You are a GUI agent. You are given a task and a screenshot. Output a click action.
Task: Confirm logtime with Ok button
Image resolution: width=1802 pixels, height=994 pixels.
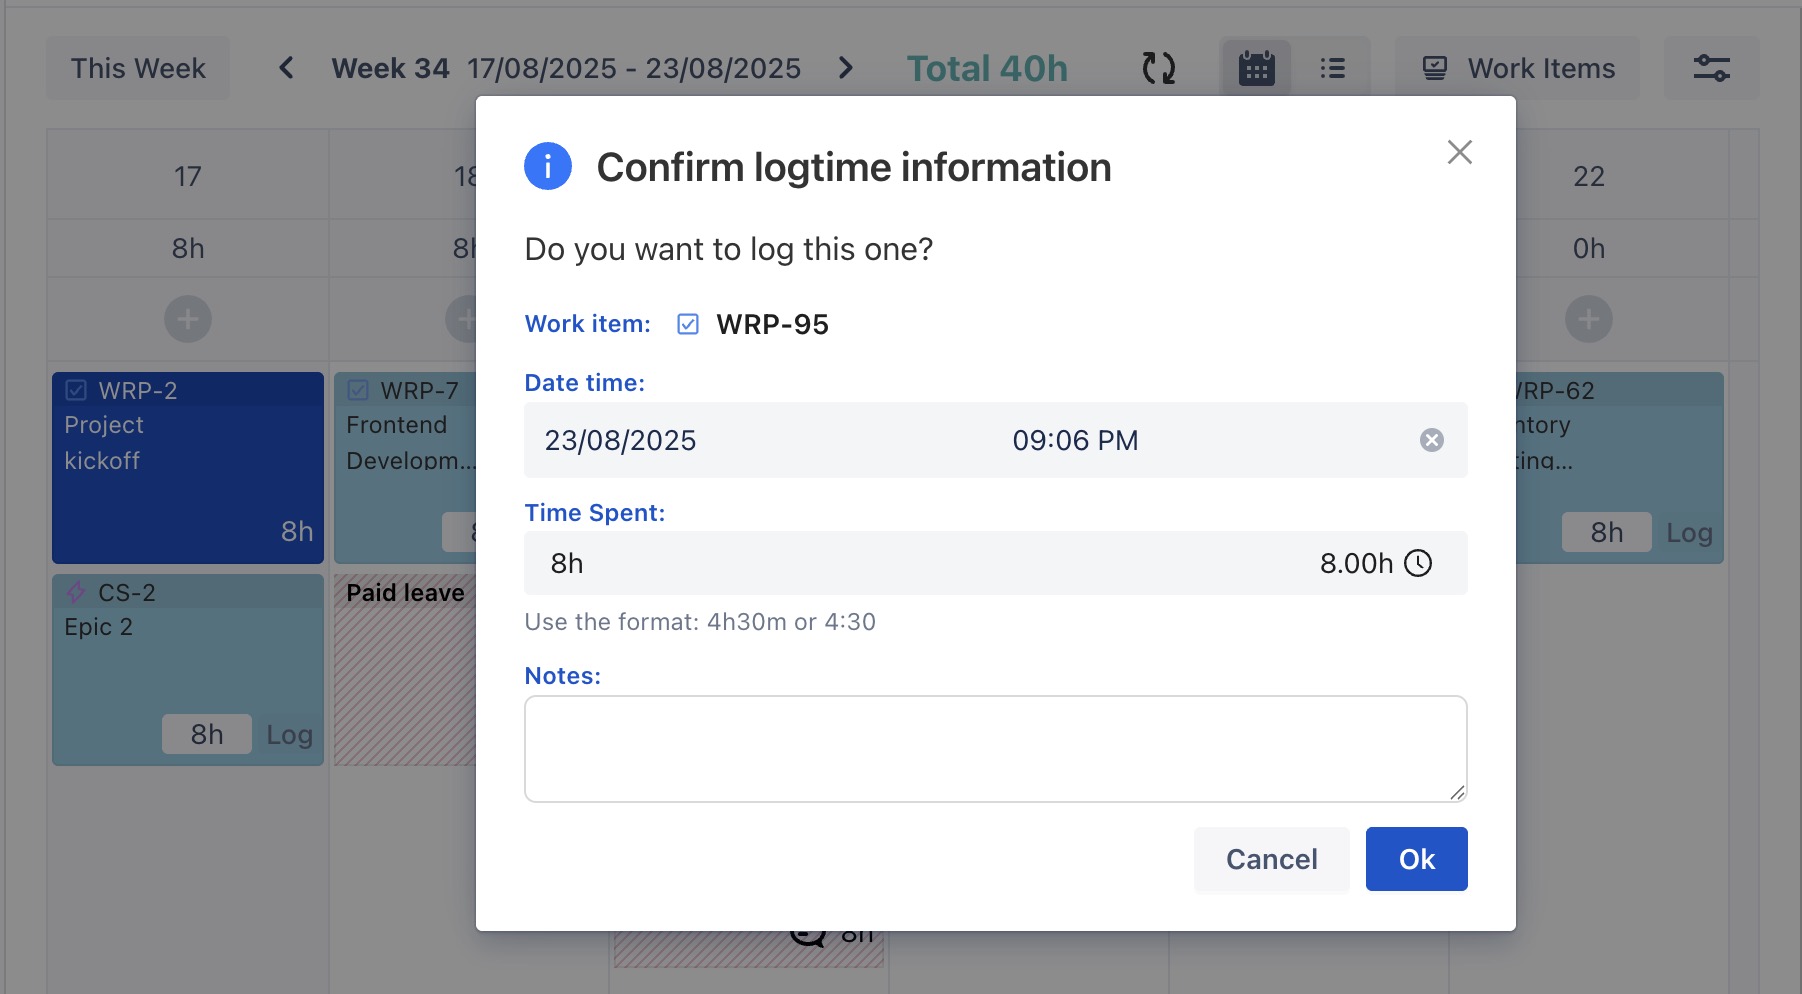[x=1416, y=859]
